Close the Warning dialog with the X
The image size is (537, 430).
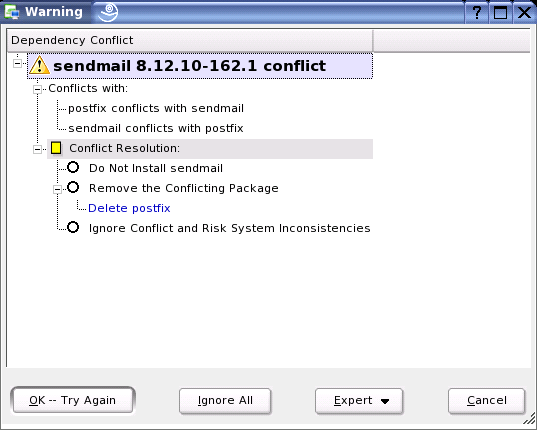(x=524, y=13)
